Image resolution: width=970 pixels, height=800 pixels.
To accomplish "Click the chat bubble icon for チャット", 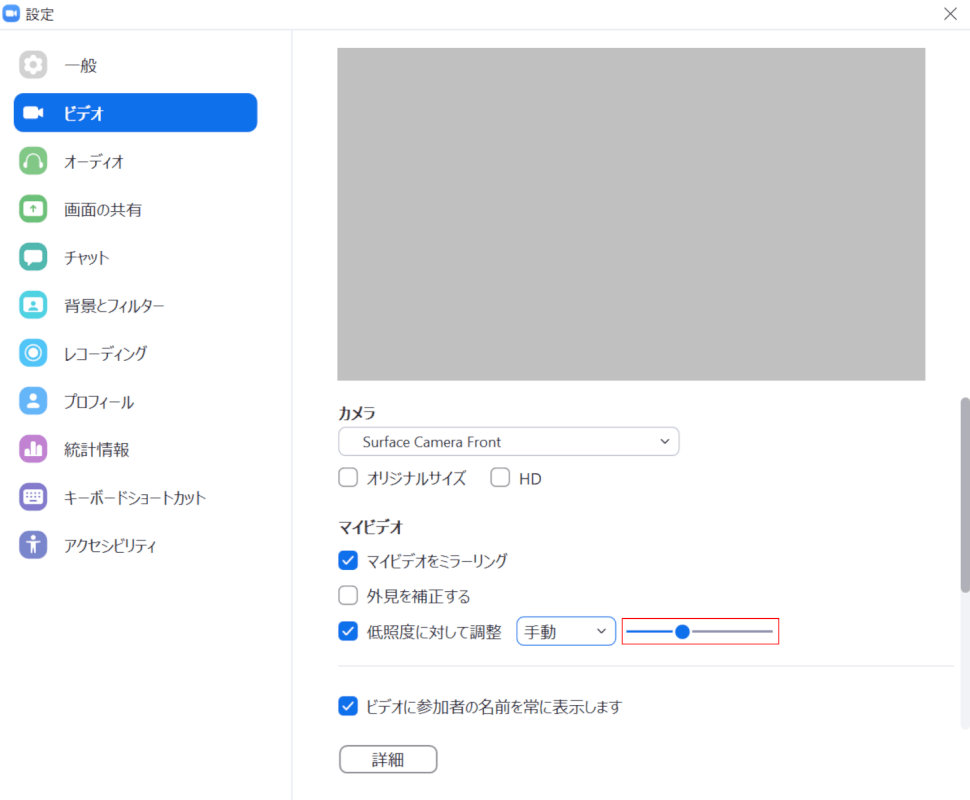I will 33,257.
